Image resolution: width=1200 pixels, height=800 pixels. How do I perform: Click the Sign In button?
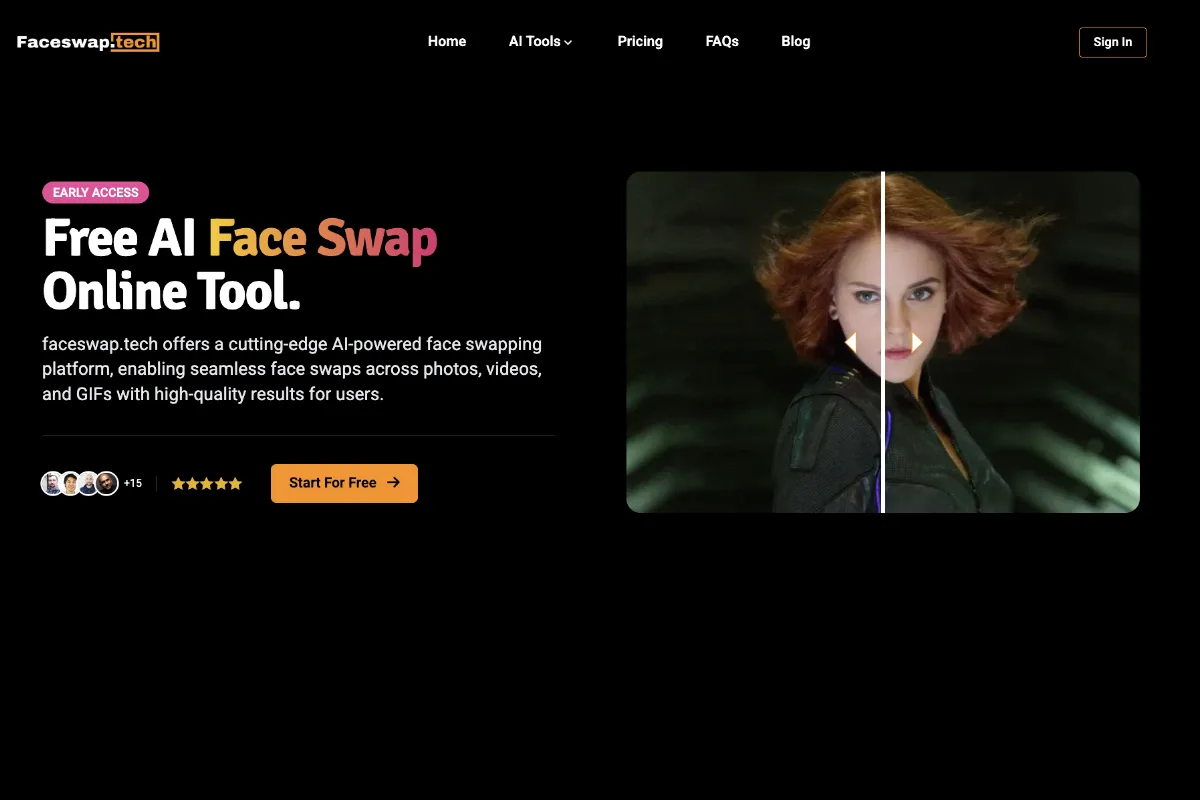click(x=1113, y=42)
